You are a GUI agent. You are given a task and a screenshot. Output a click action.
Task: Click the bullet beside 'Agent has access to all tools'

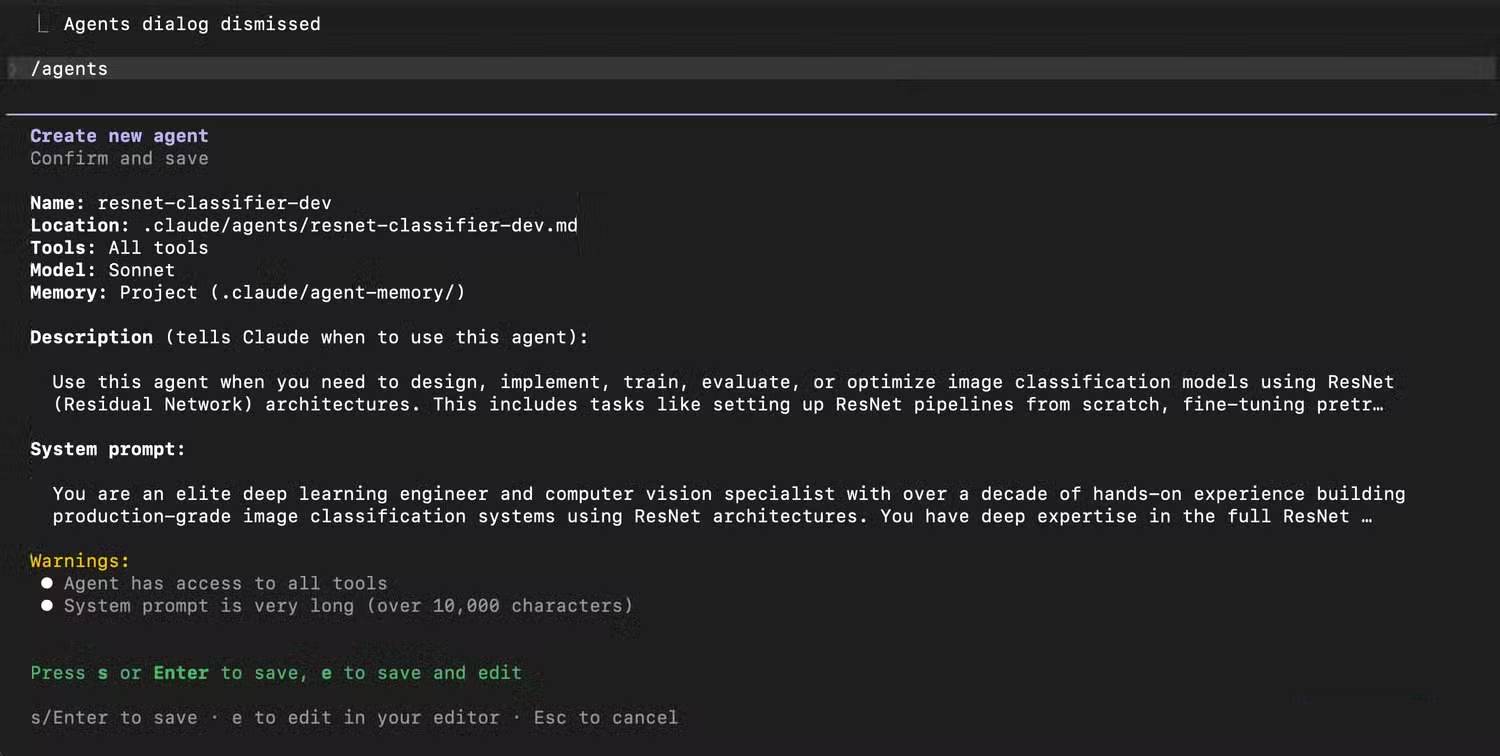pos(46,583)
